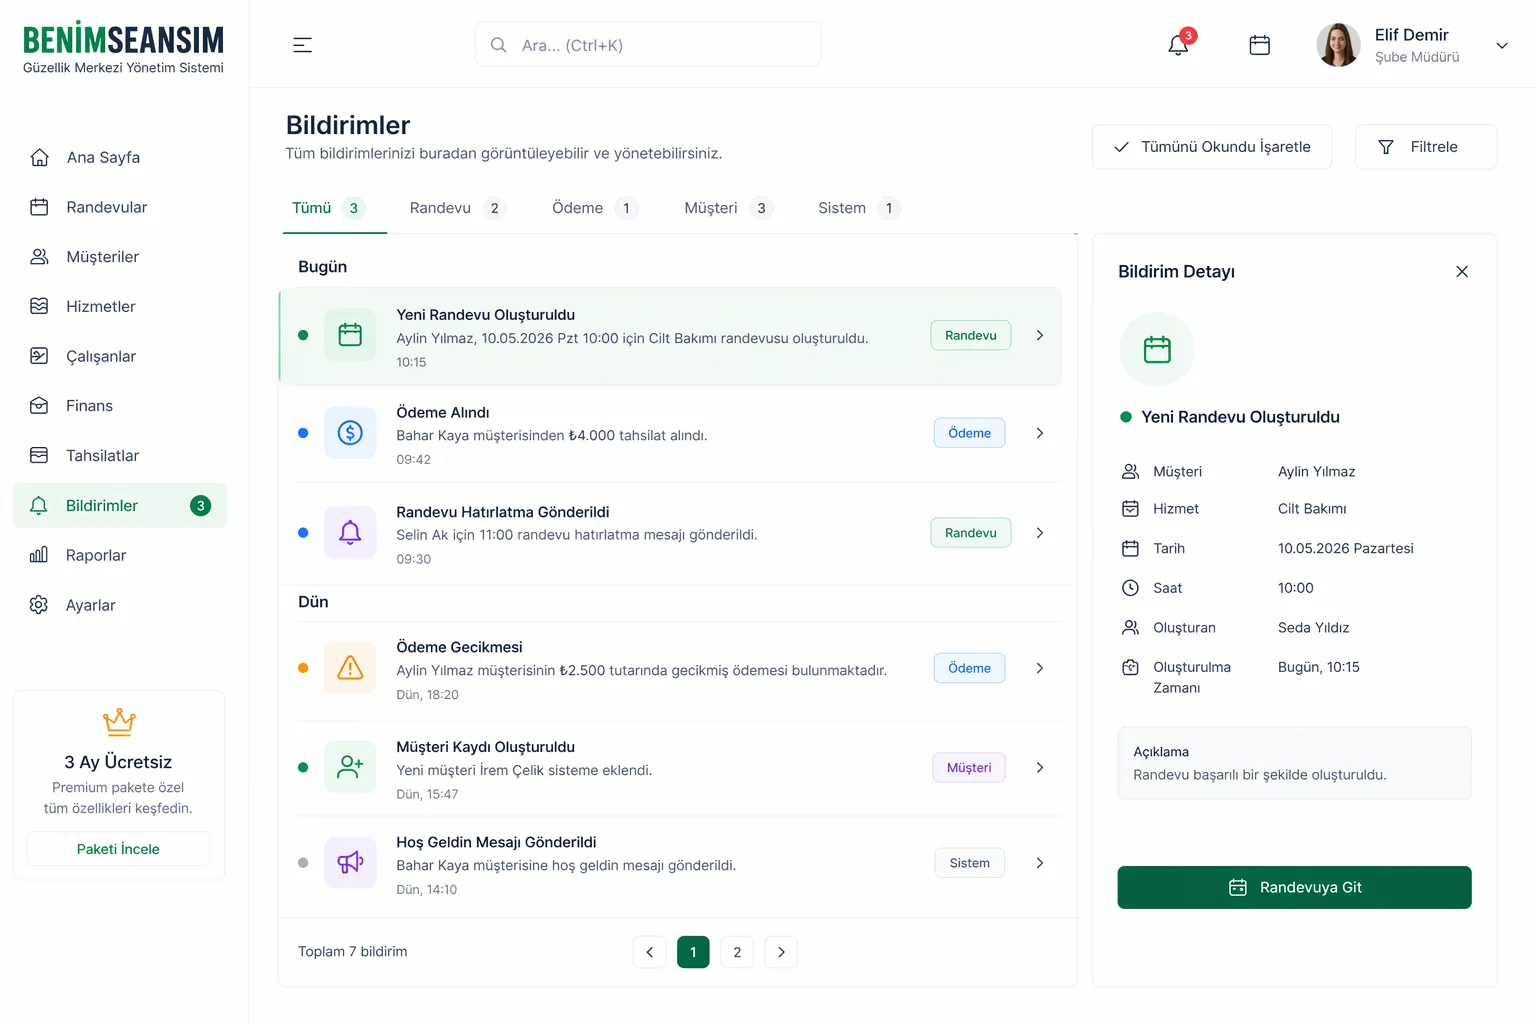Click the Tahsilatlar card icon in sidebar

click(39, 455)
